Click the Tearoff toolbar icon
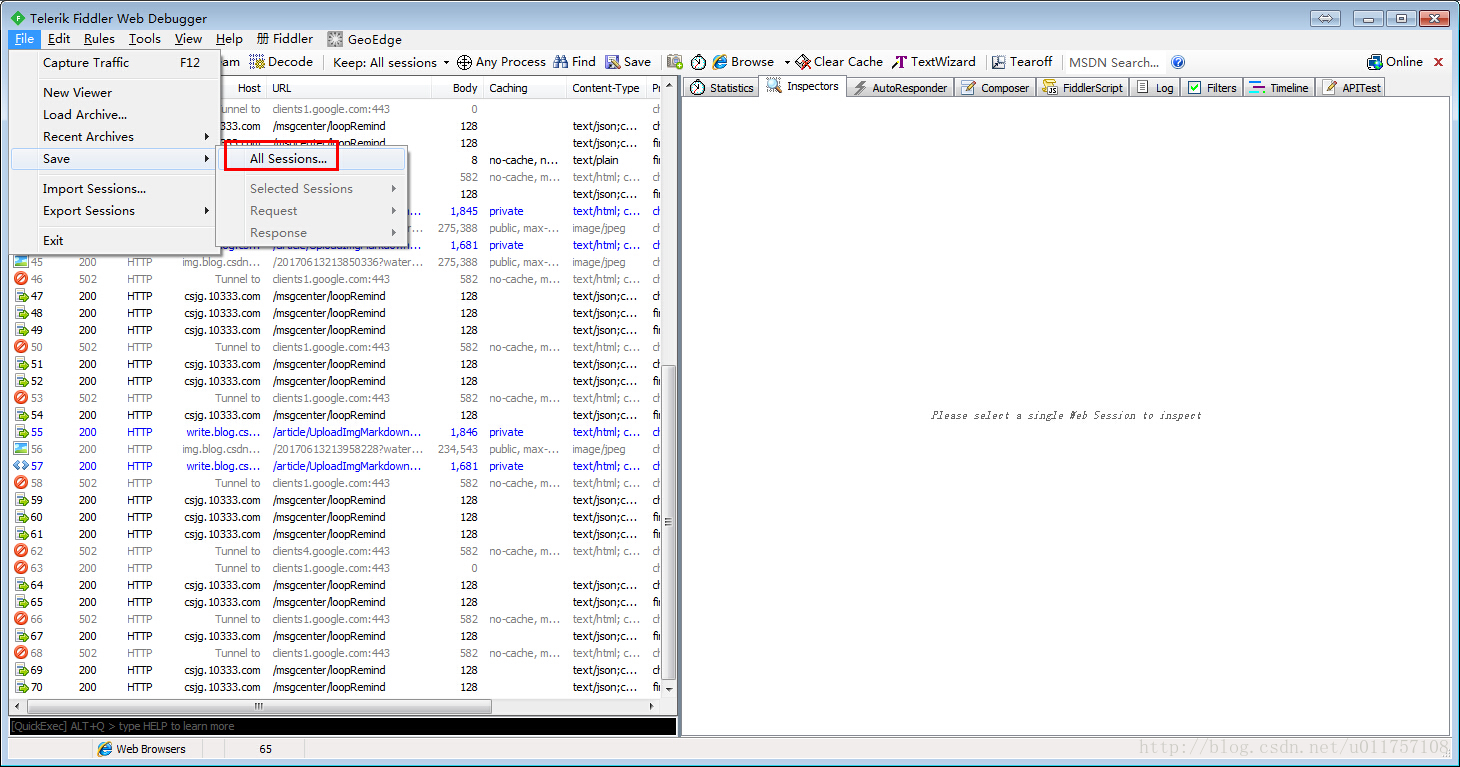This screenshot has width=1460, height=767. point(998,62)
